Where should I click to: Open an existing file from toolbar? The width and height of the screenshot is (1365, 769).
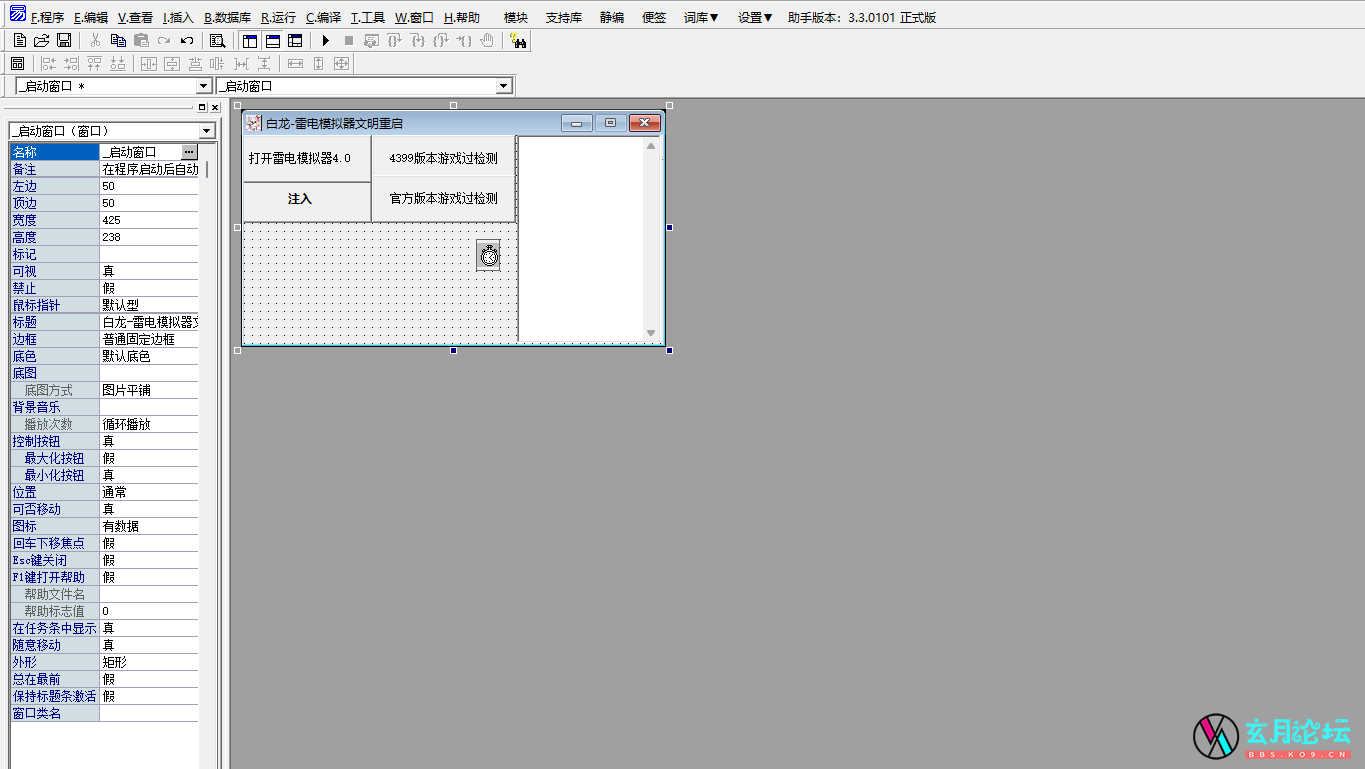[41, 41]
